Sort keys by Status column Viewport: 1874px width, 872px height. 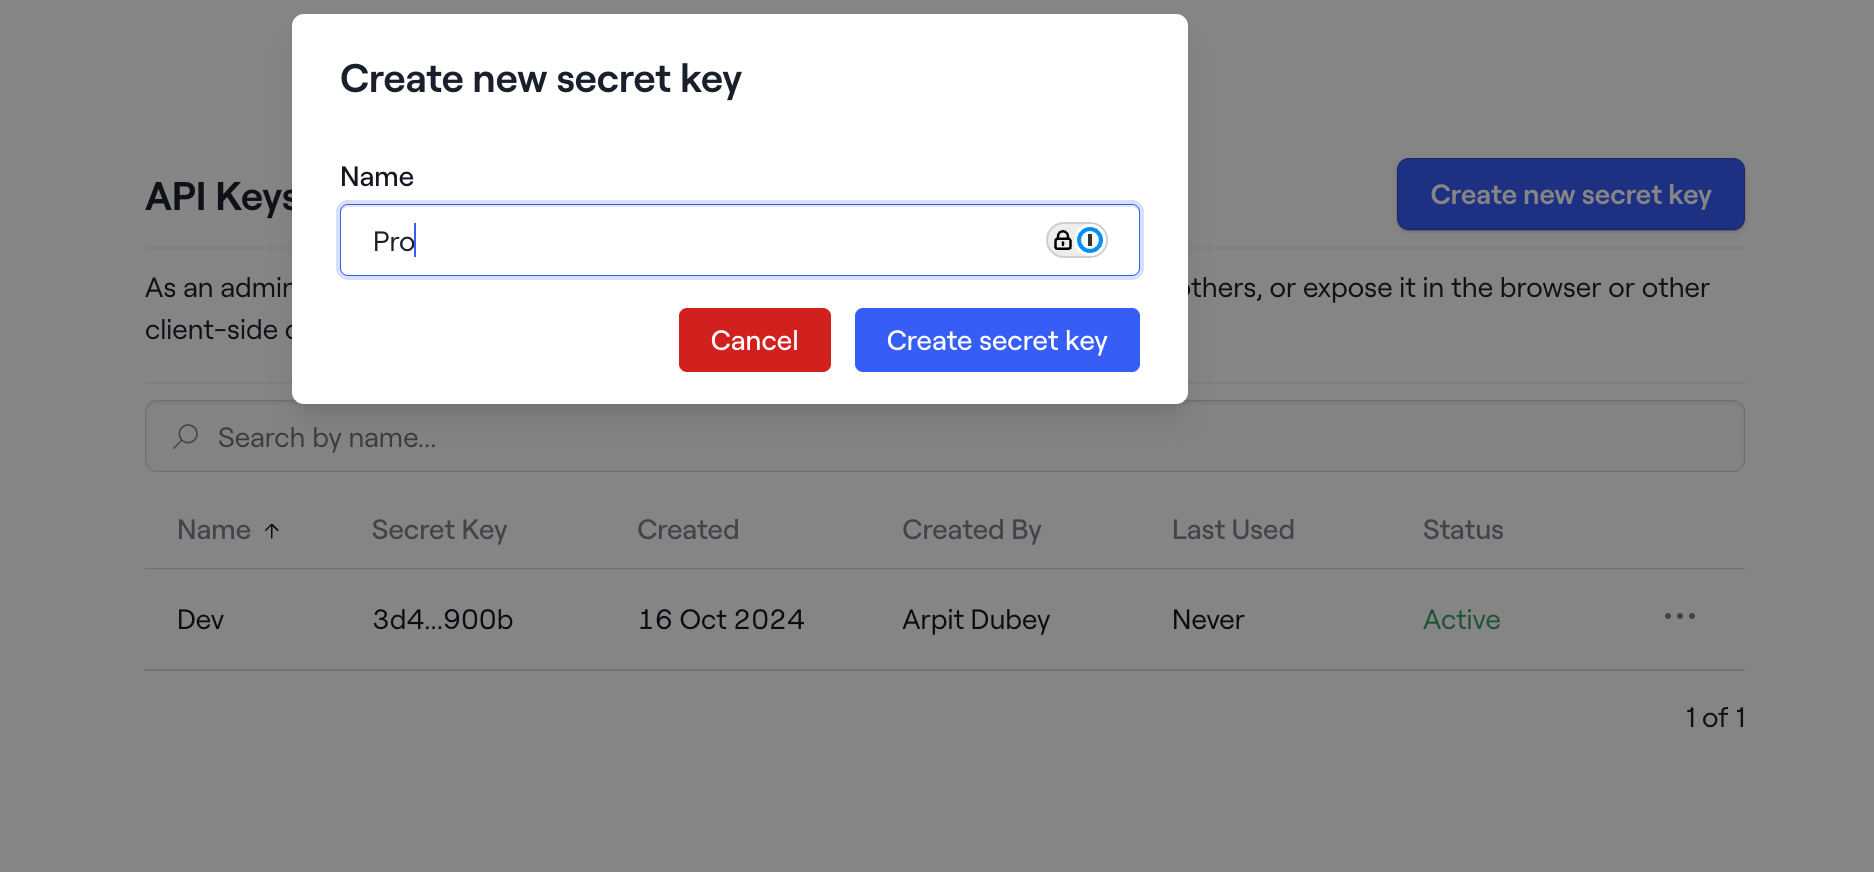coord(1462,530)
